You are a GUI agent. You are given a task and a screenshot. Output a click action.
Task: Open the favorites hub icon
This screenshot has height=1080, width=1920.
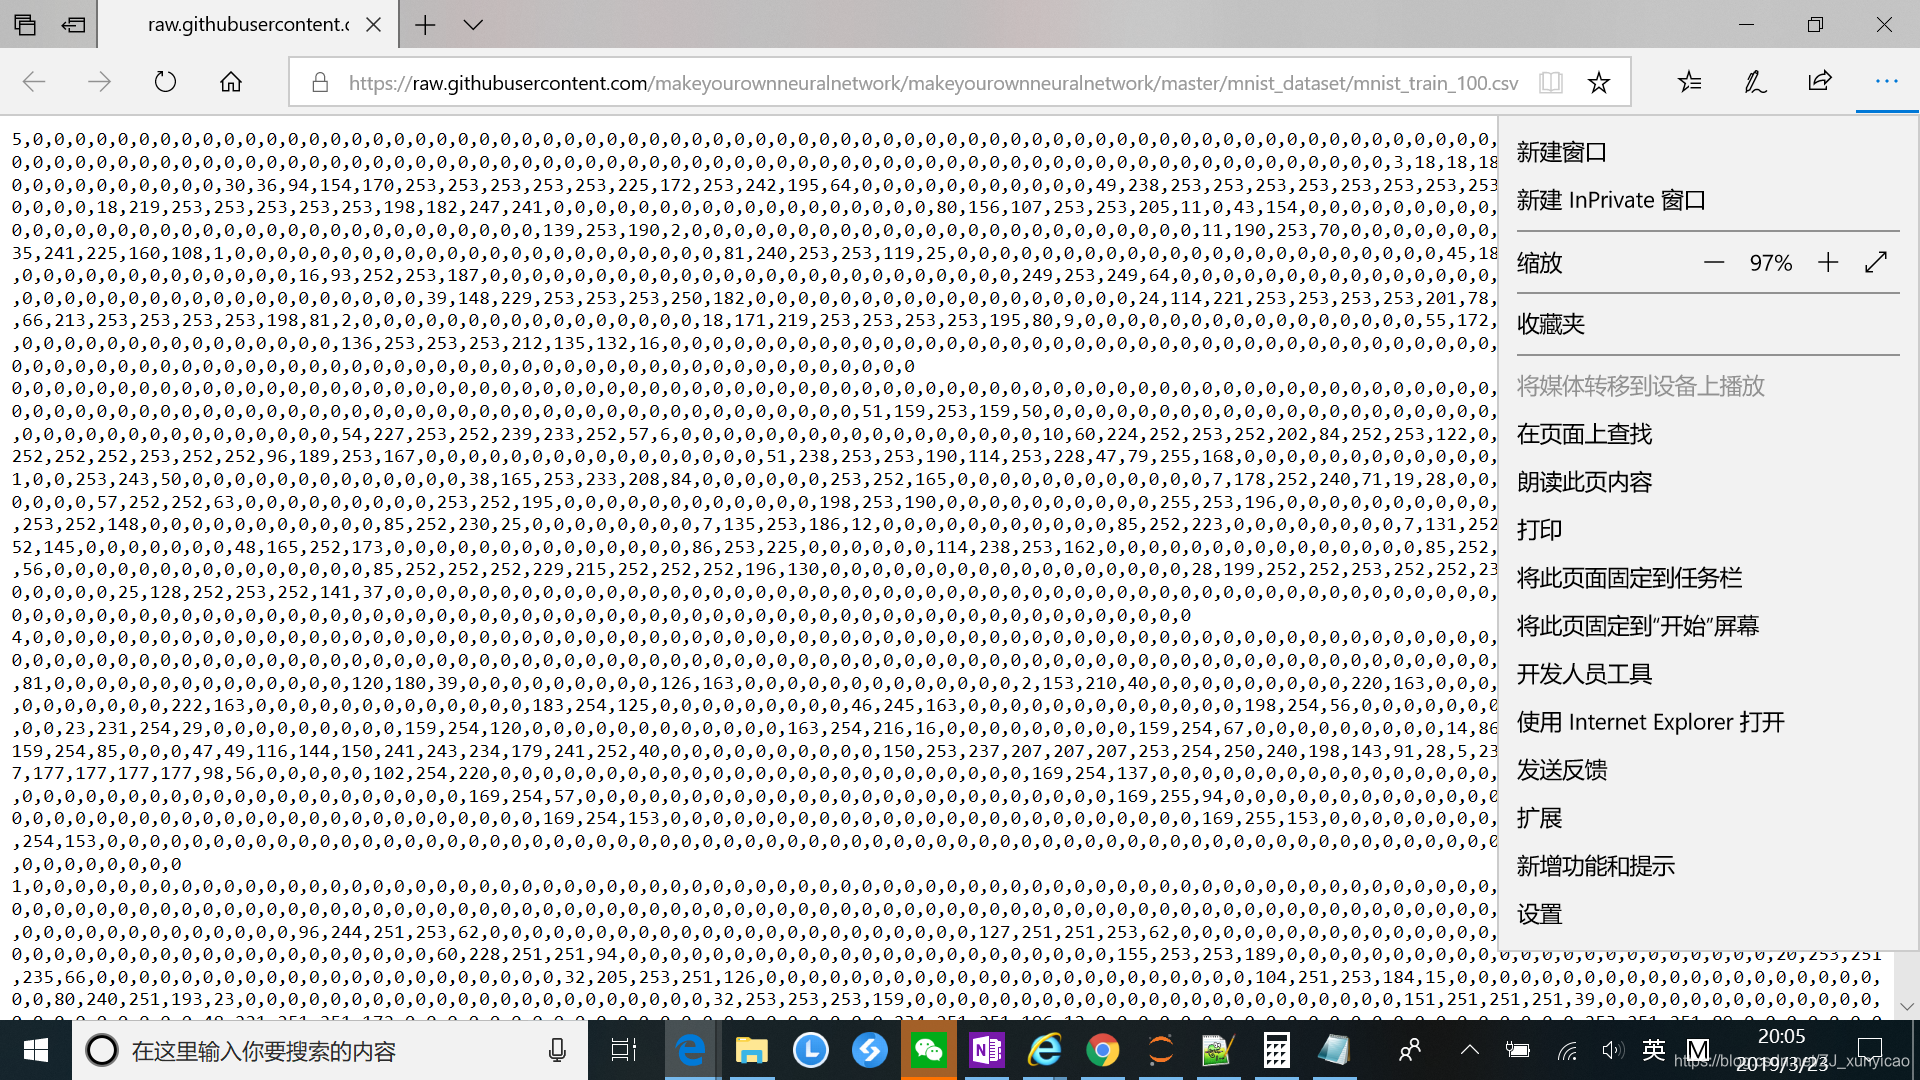[1689, 82]
